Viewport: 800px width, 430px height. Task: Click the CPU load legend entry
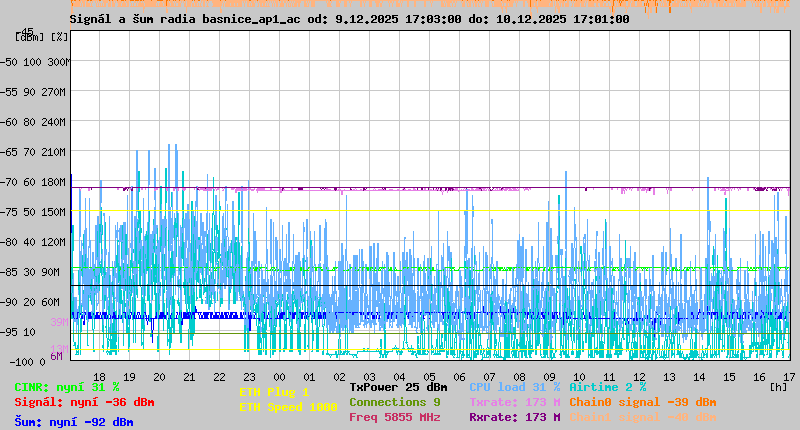[x=514, y=387]
